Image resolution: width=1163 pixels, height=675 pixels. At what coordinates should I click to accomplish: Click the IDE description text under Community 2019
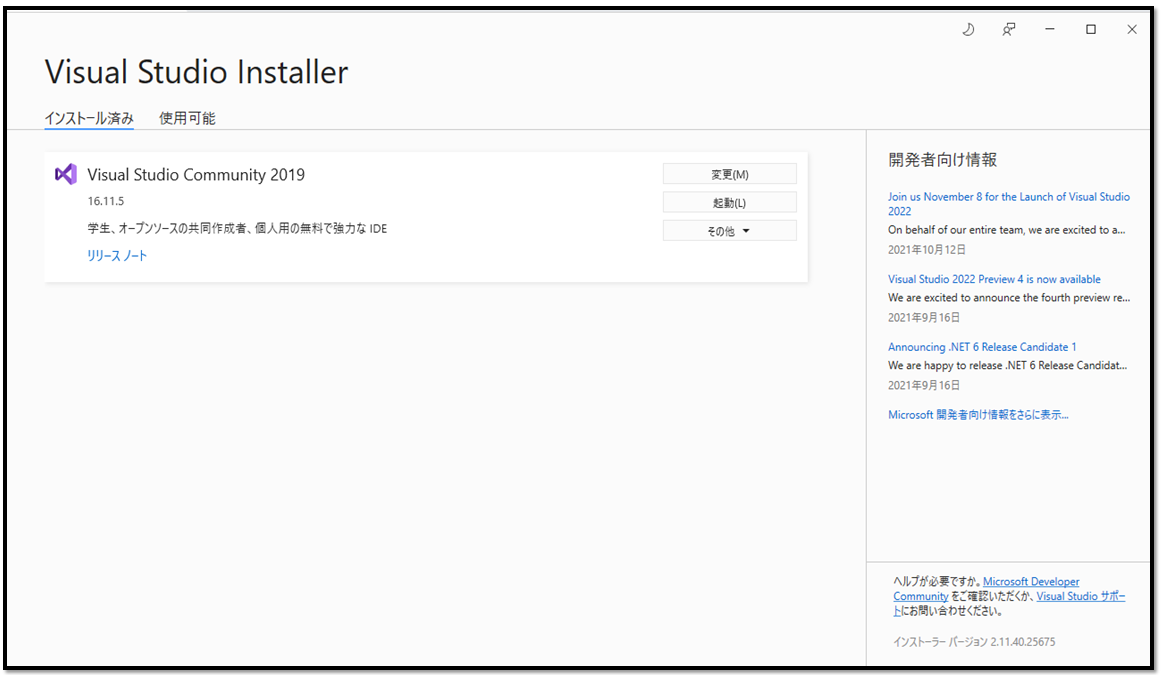coord(237,228)
